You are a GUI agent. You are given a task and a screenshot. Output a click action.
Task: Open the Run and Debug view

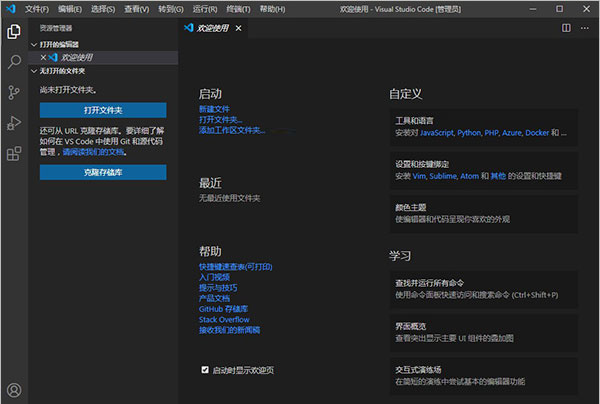tap(14, 123)
